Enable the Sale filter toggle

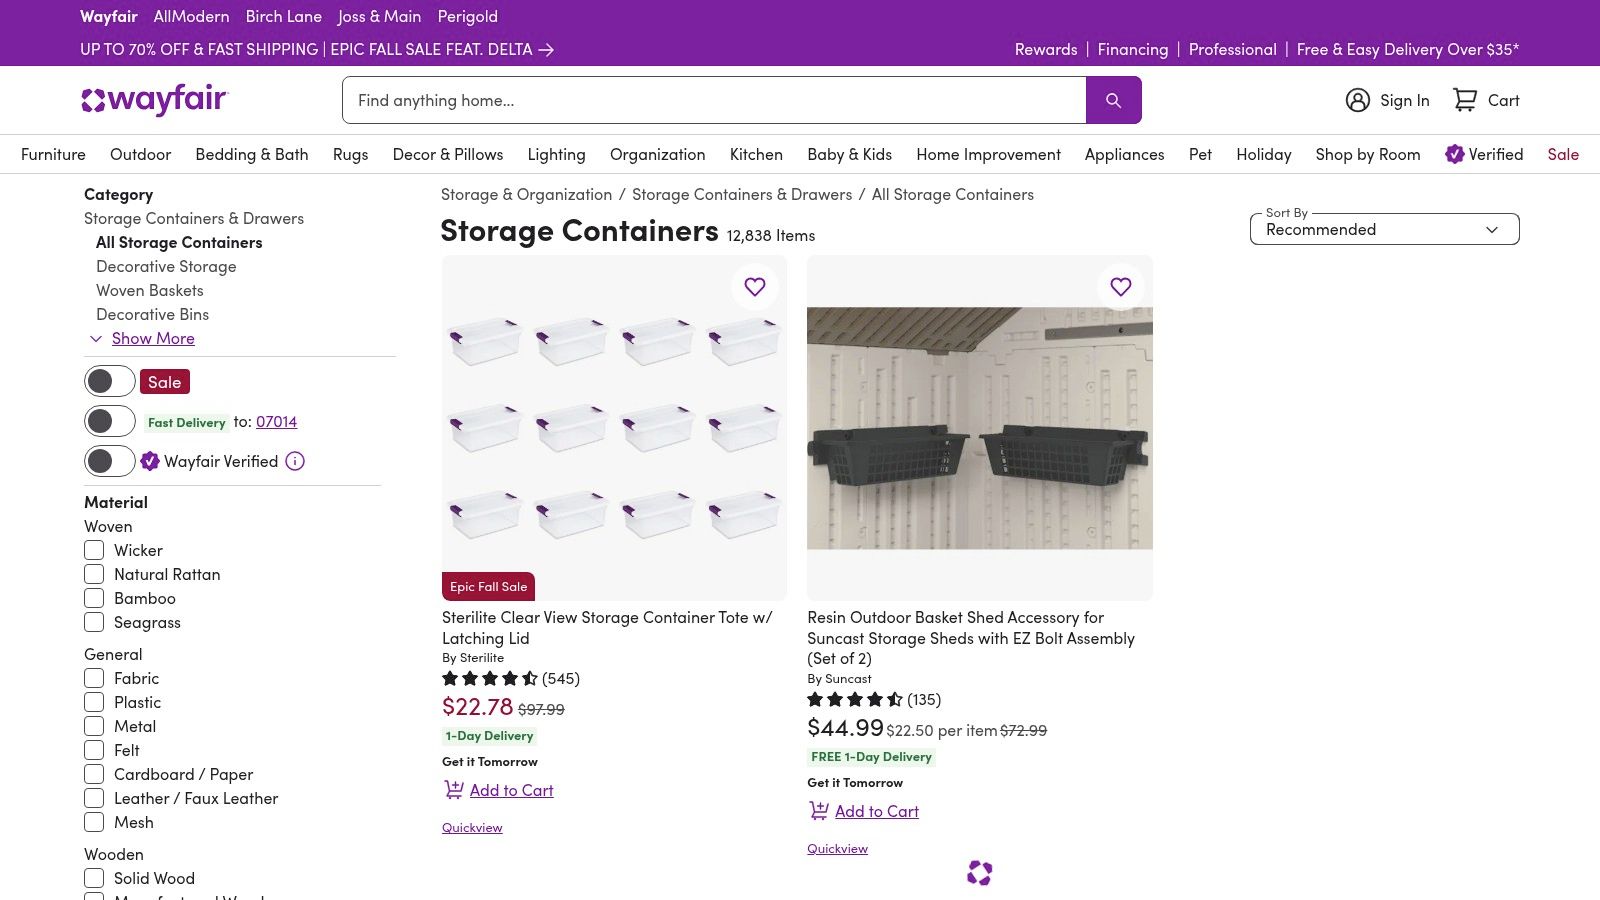[x=109, y=381]
